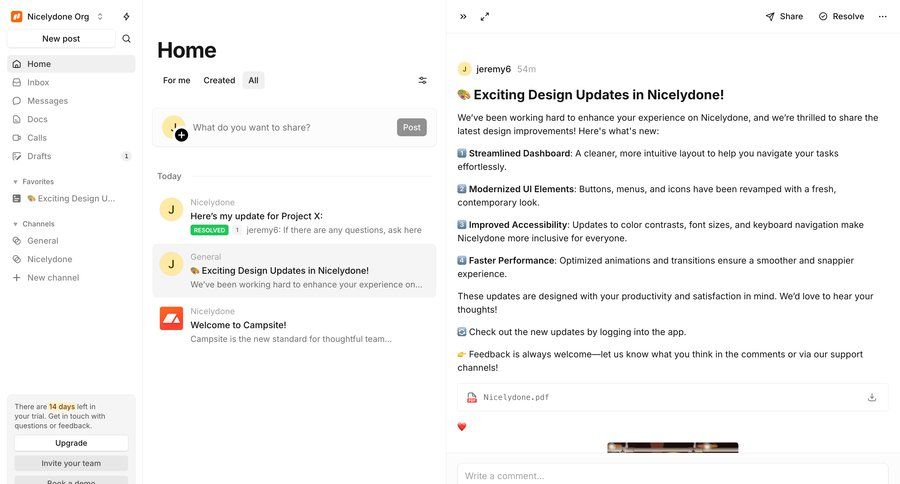Switch to the For me tab

click(x=176, y=80)
